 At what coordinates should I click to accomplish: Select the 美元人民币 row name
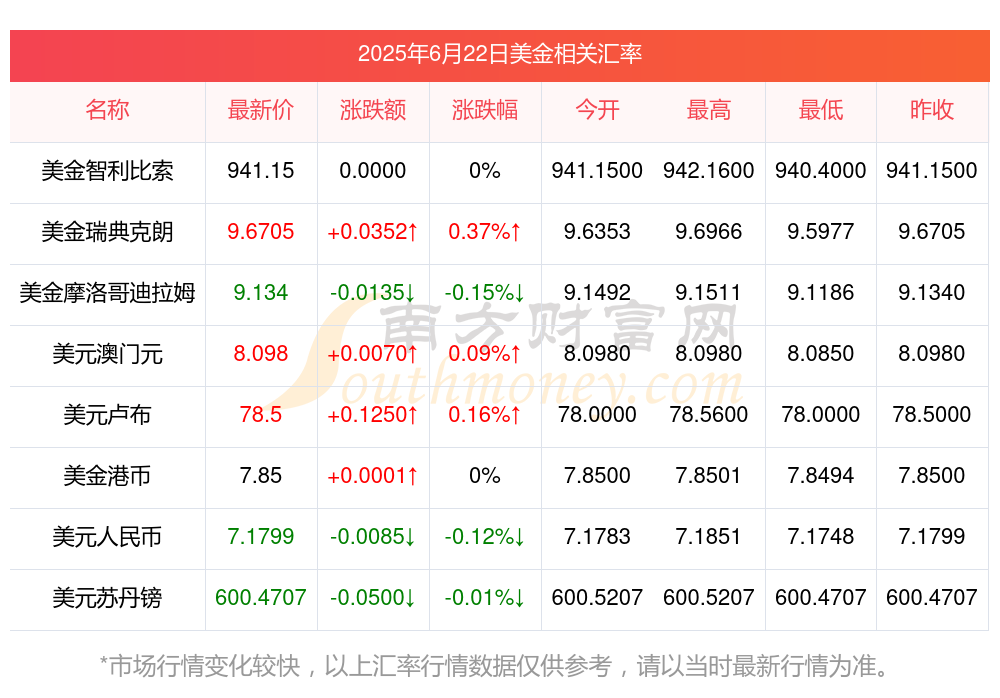[107, 537]
